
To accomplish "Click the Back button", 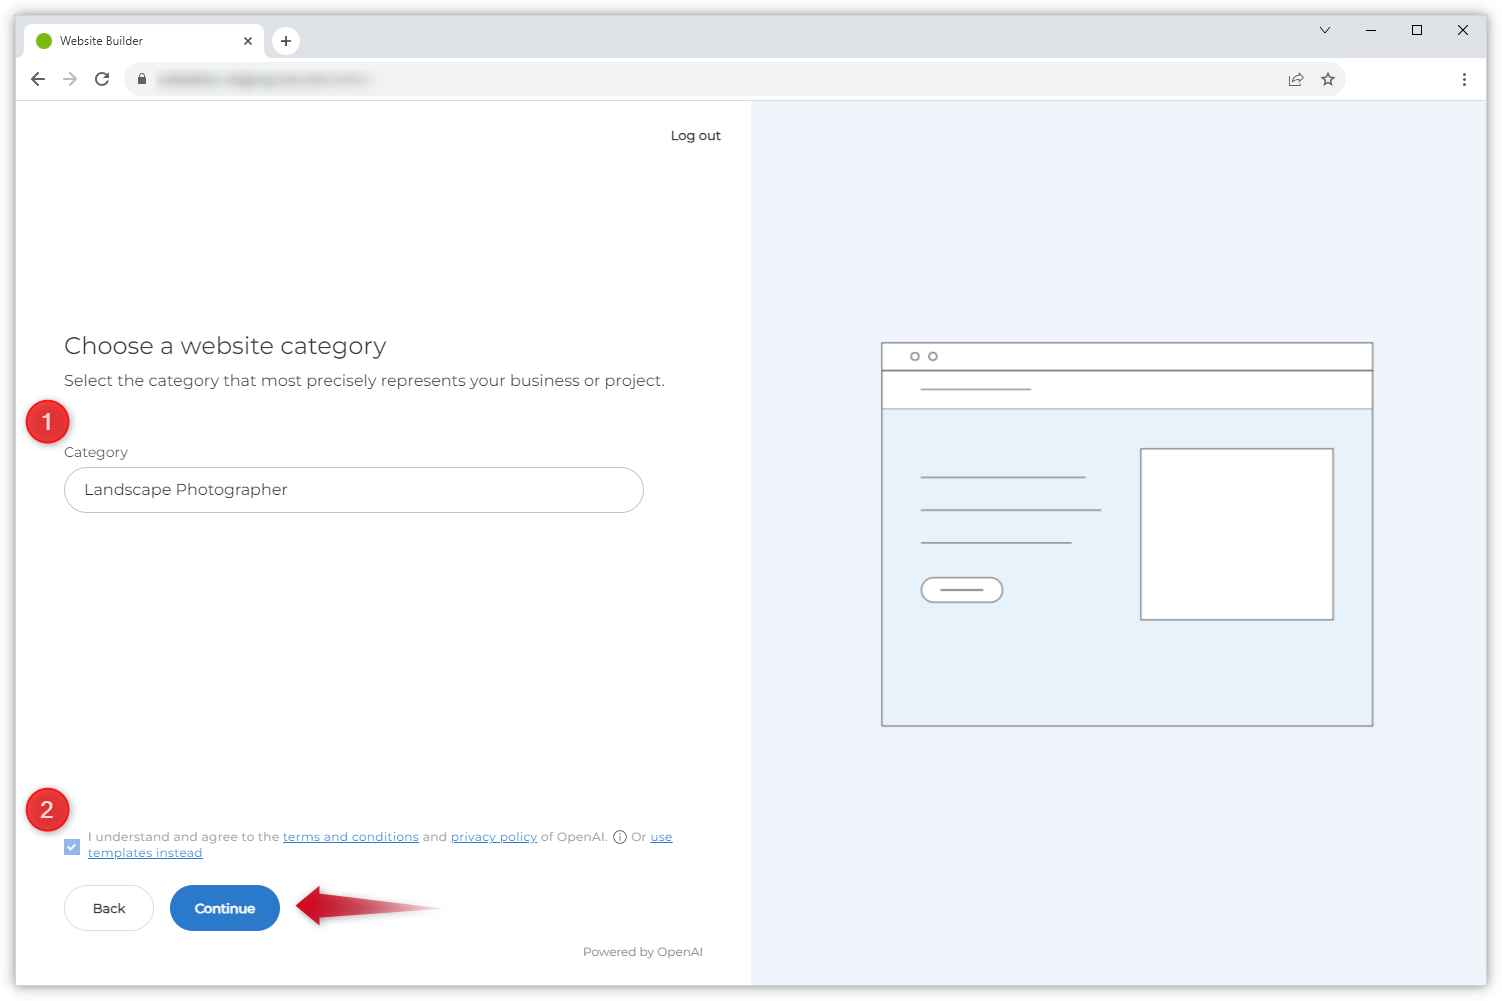I will pos(109,908).
